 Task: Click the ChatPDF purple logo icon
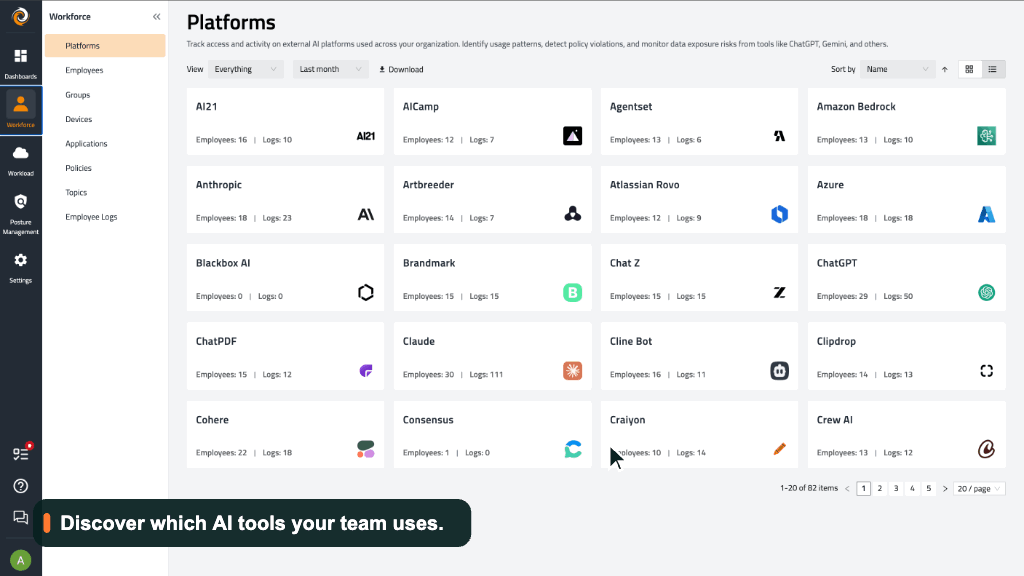366,371
